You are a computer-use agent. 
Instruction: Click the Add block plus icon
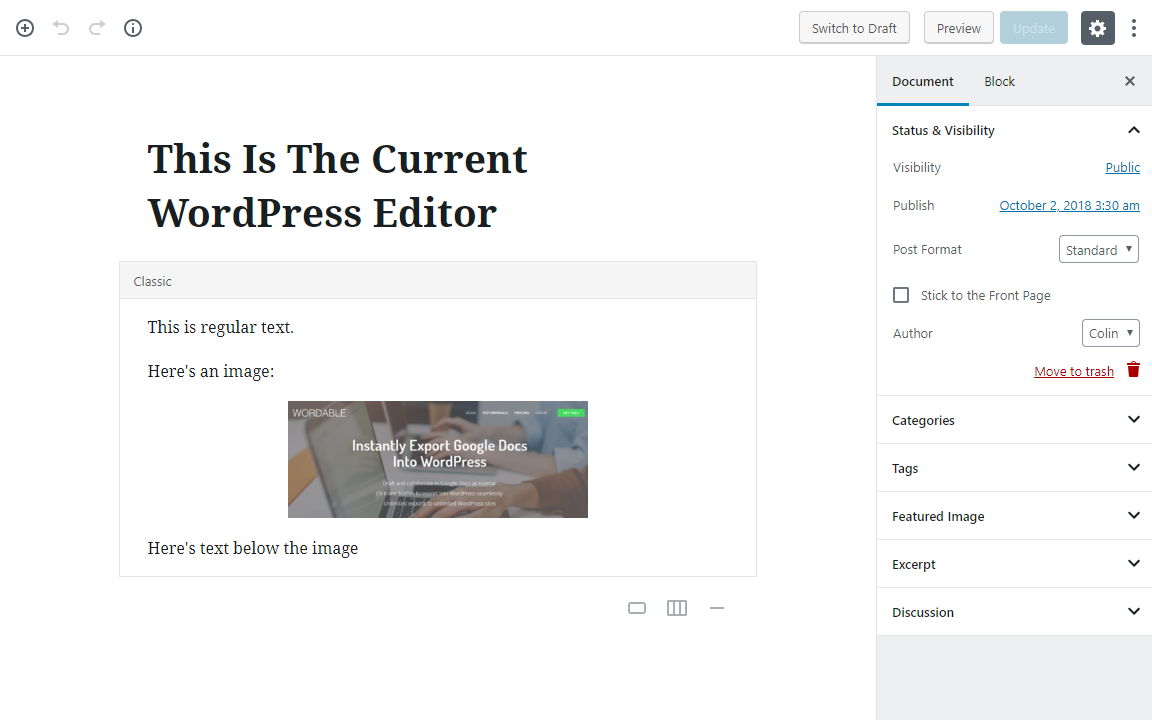point(25,28)
